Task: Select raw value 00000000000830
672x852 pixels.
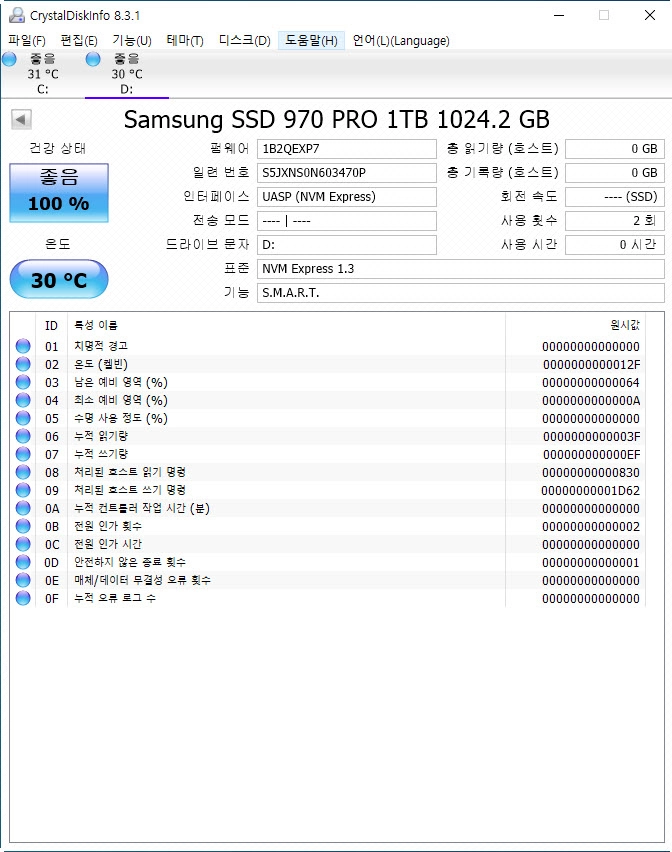Action: [x=591, y=472]
